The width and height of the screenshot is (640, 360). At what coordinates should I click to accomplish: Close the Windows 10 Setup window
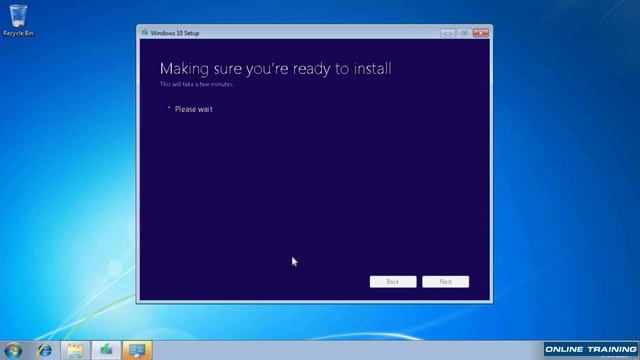[481, 33]
